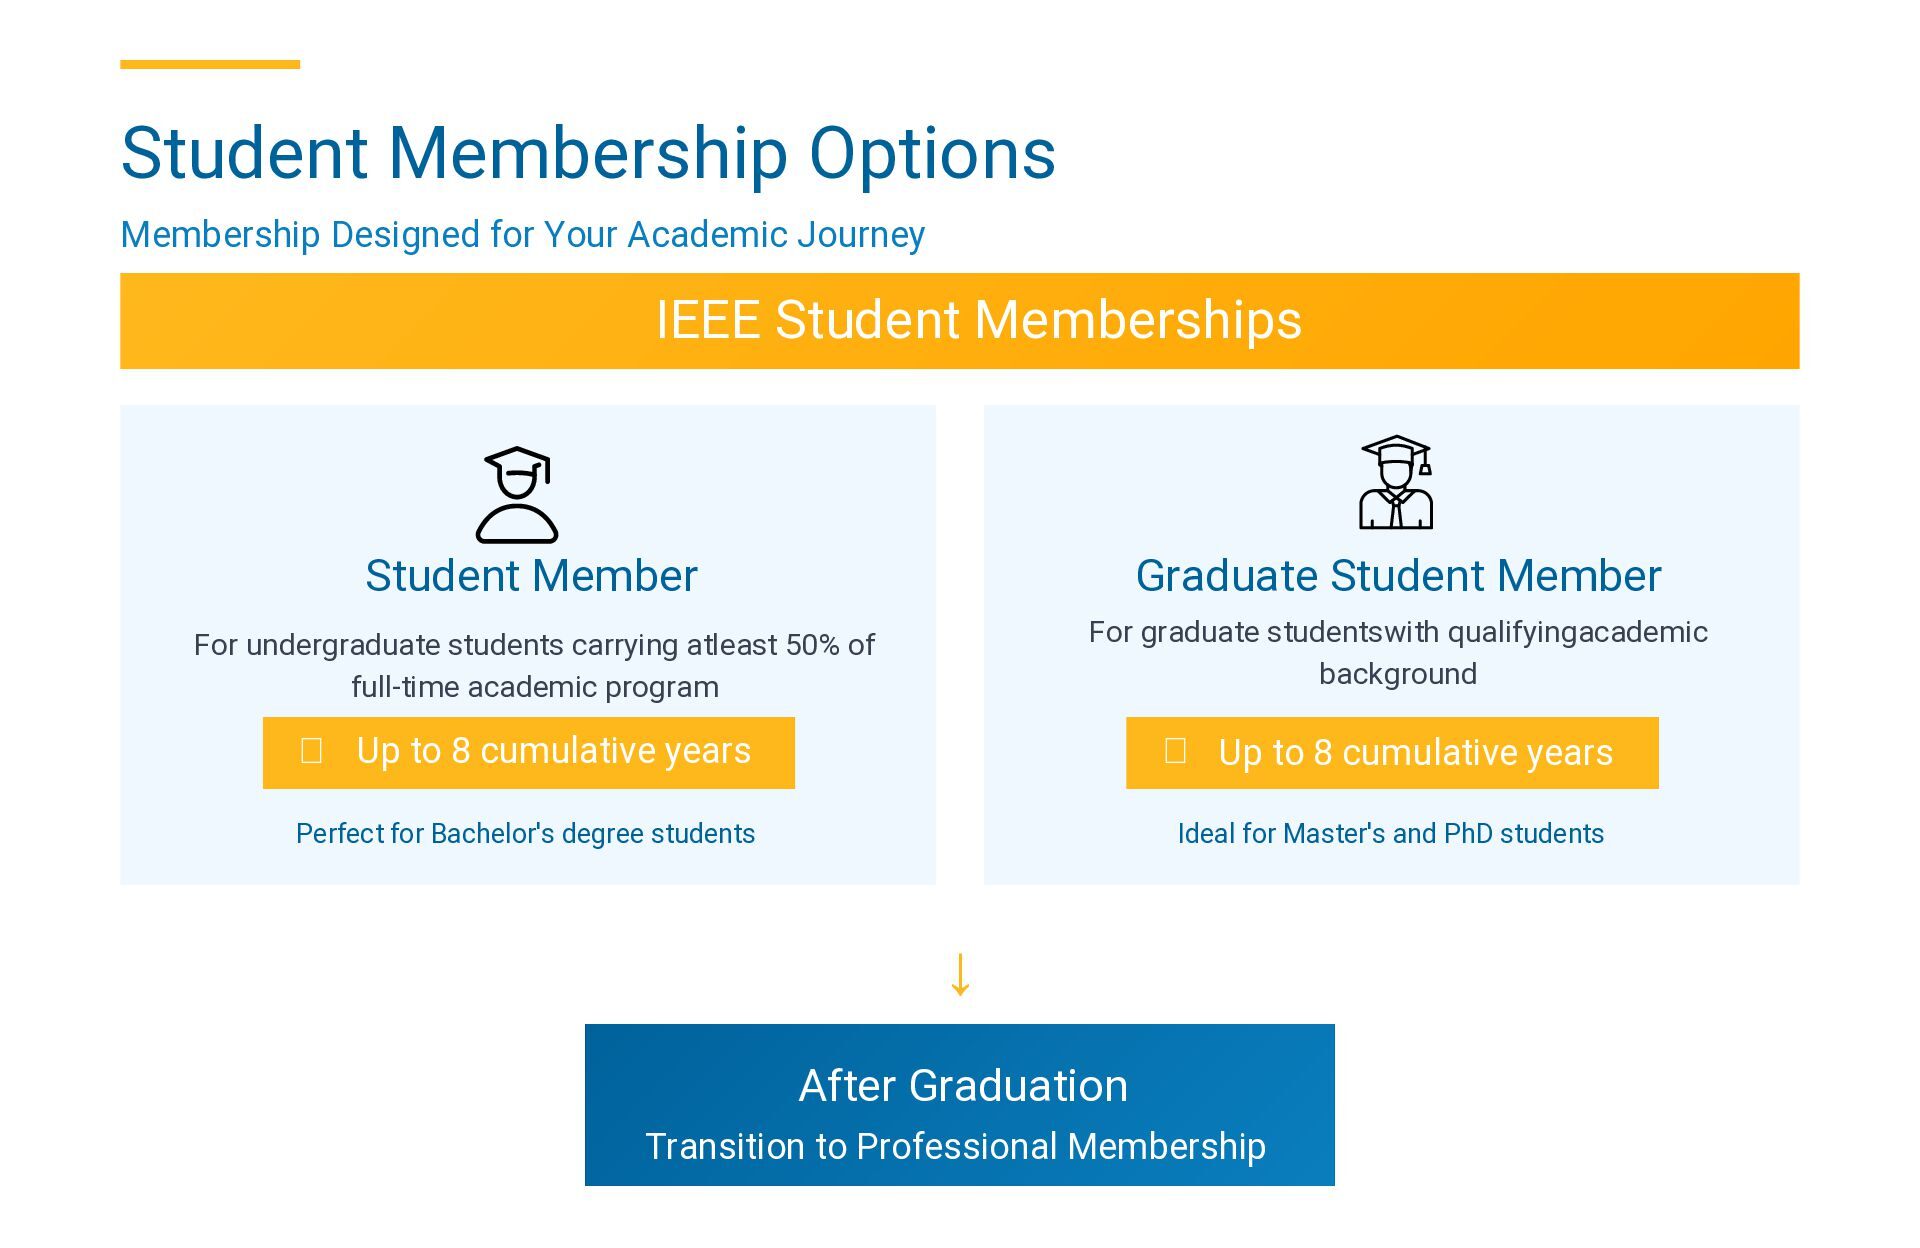Screen dimensions: 1920x1248
Task: Click square glyph in Student Member years badge
Action: pyautogui.click(x=312, y=751)
